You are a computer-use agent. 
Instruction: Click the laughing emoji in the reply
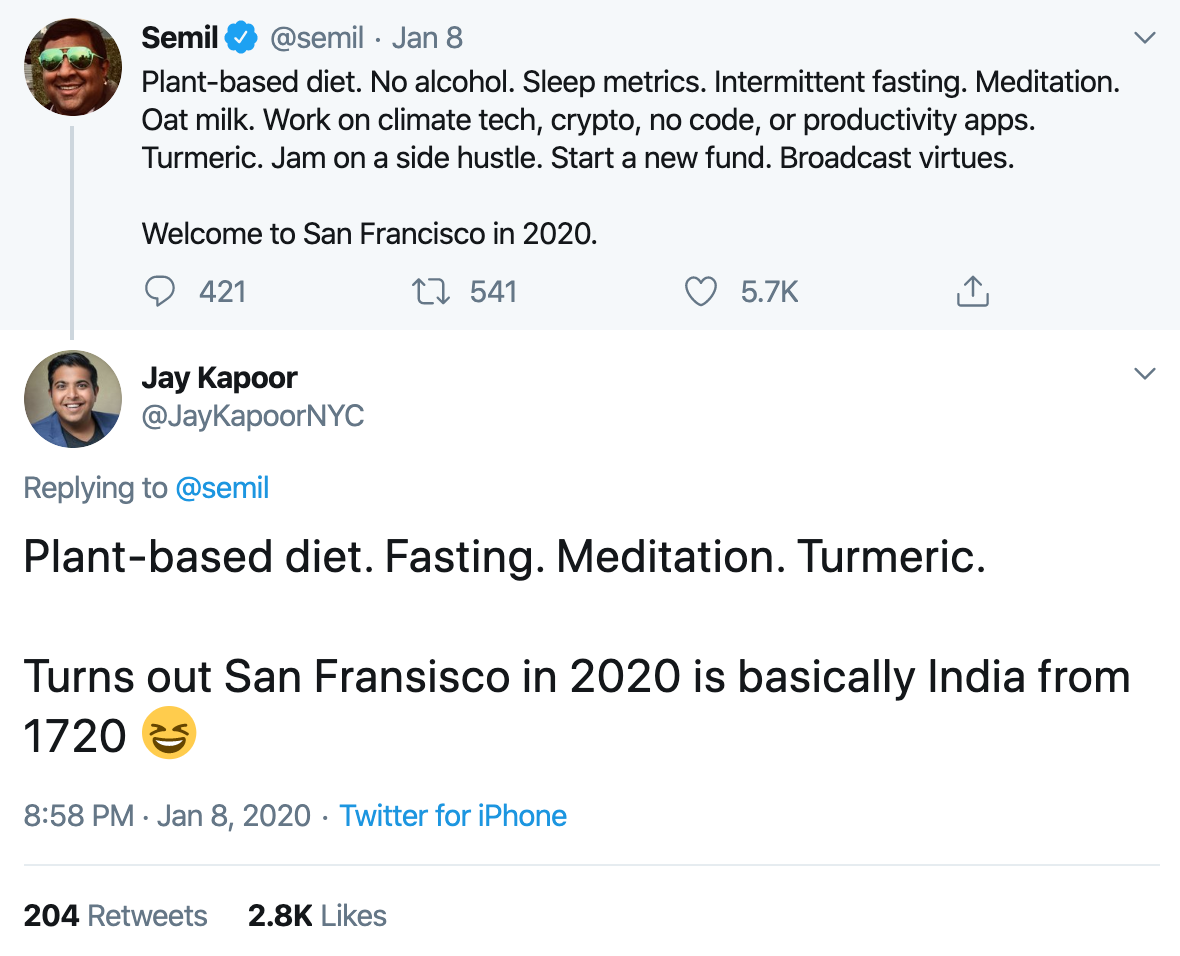(x=169, y=736)
